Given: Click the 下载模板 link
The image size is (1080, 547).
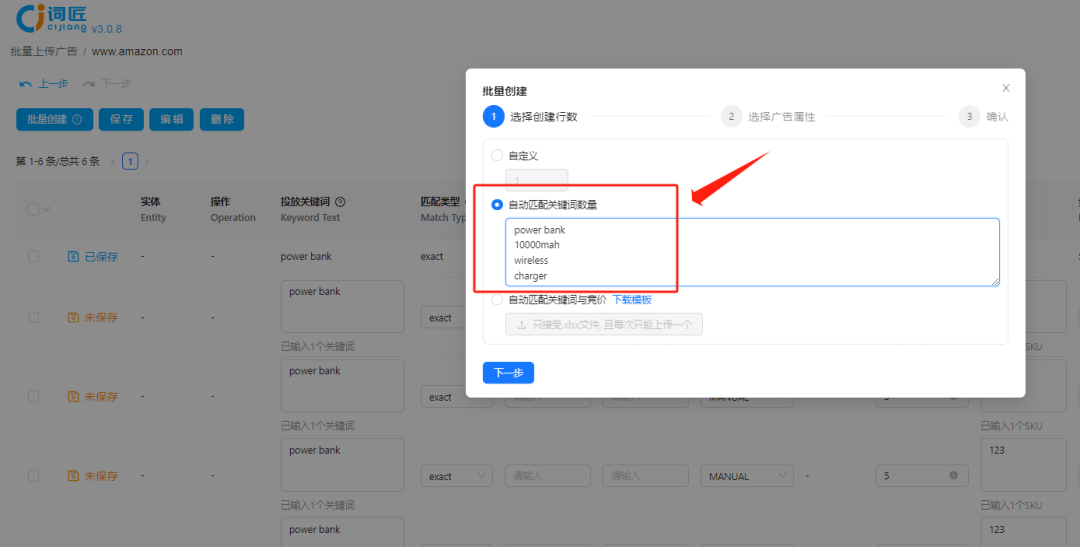Looking at the screenshot, I should [632, 300].
